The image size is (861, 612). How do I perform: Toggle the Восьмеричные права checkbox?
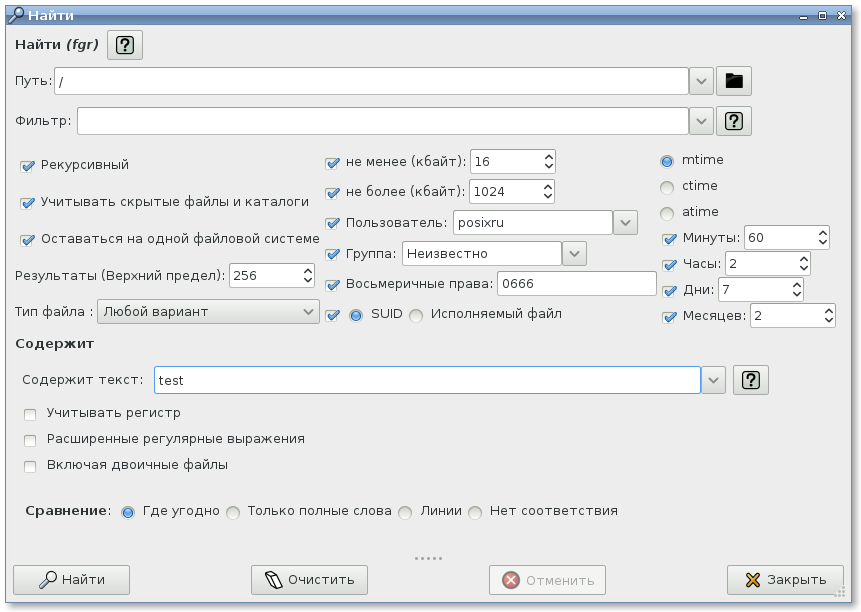point(332,285)
